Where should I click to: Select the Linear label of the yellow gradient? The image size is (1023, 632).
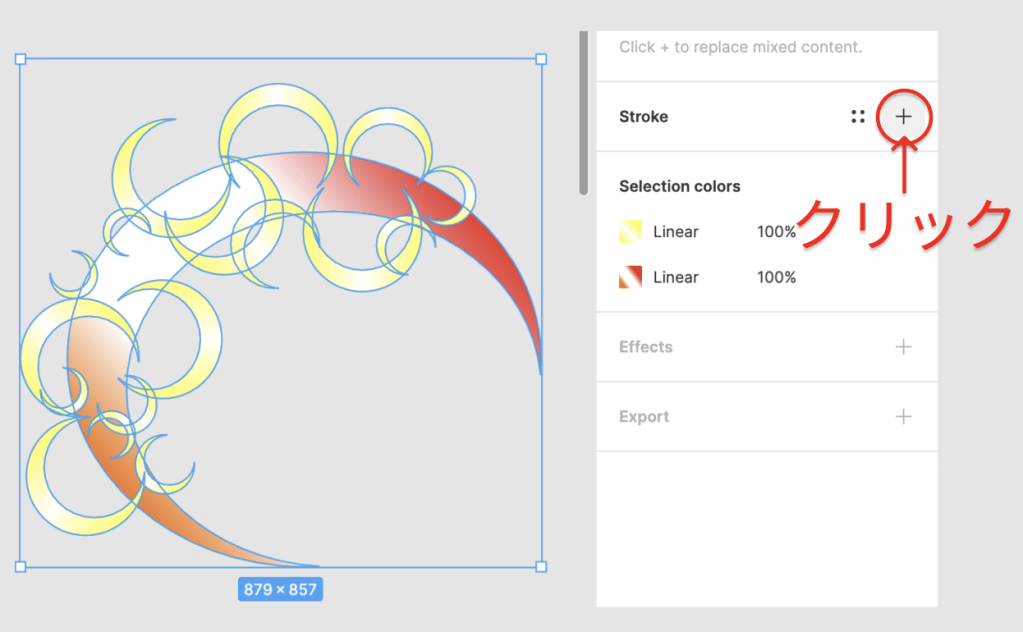[675, 232]
